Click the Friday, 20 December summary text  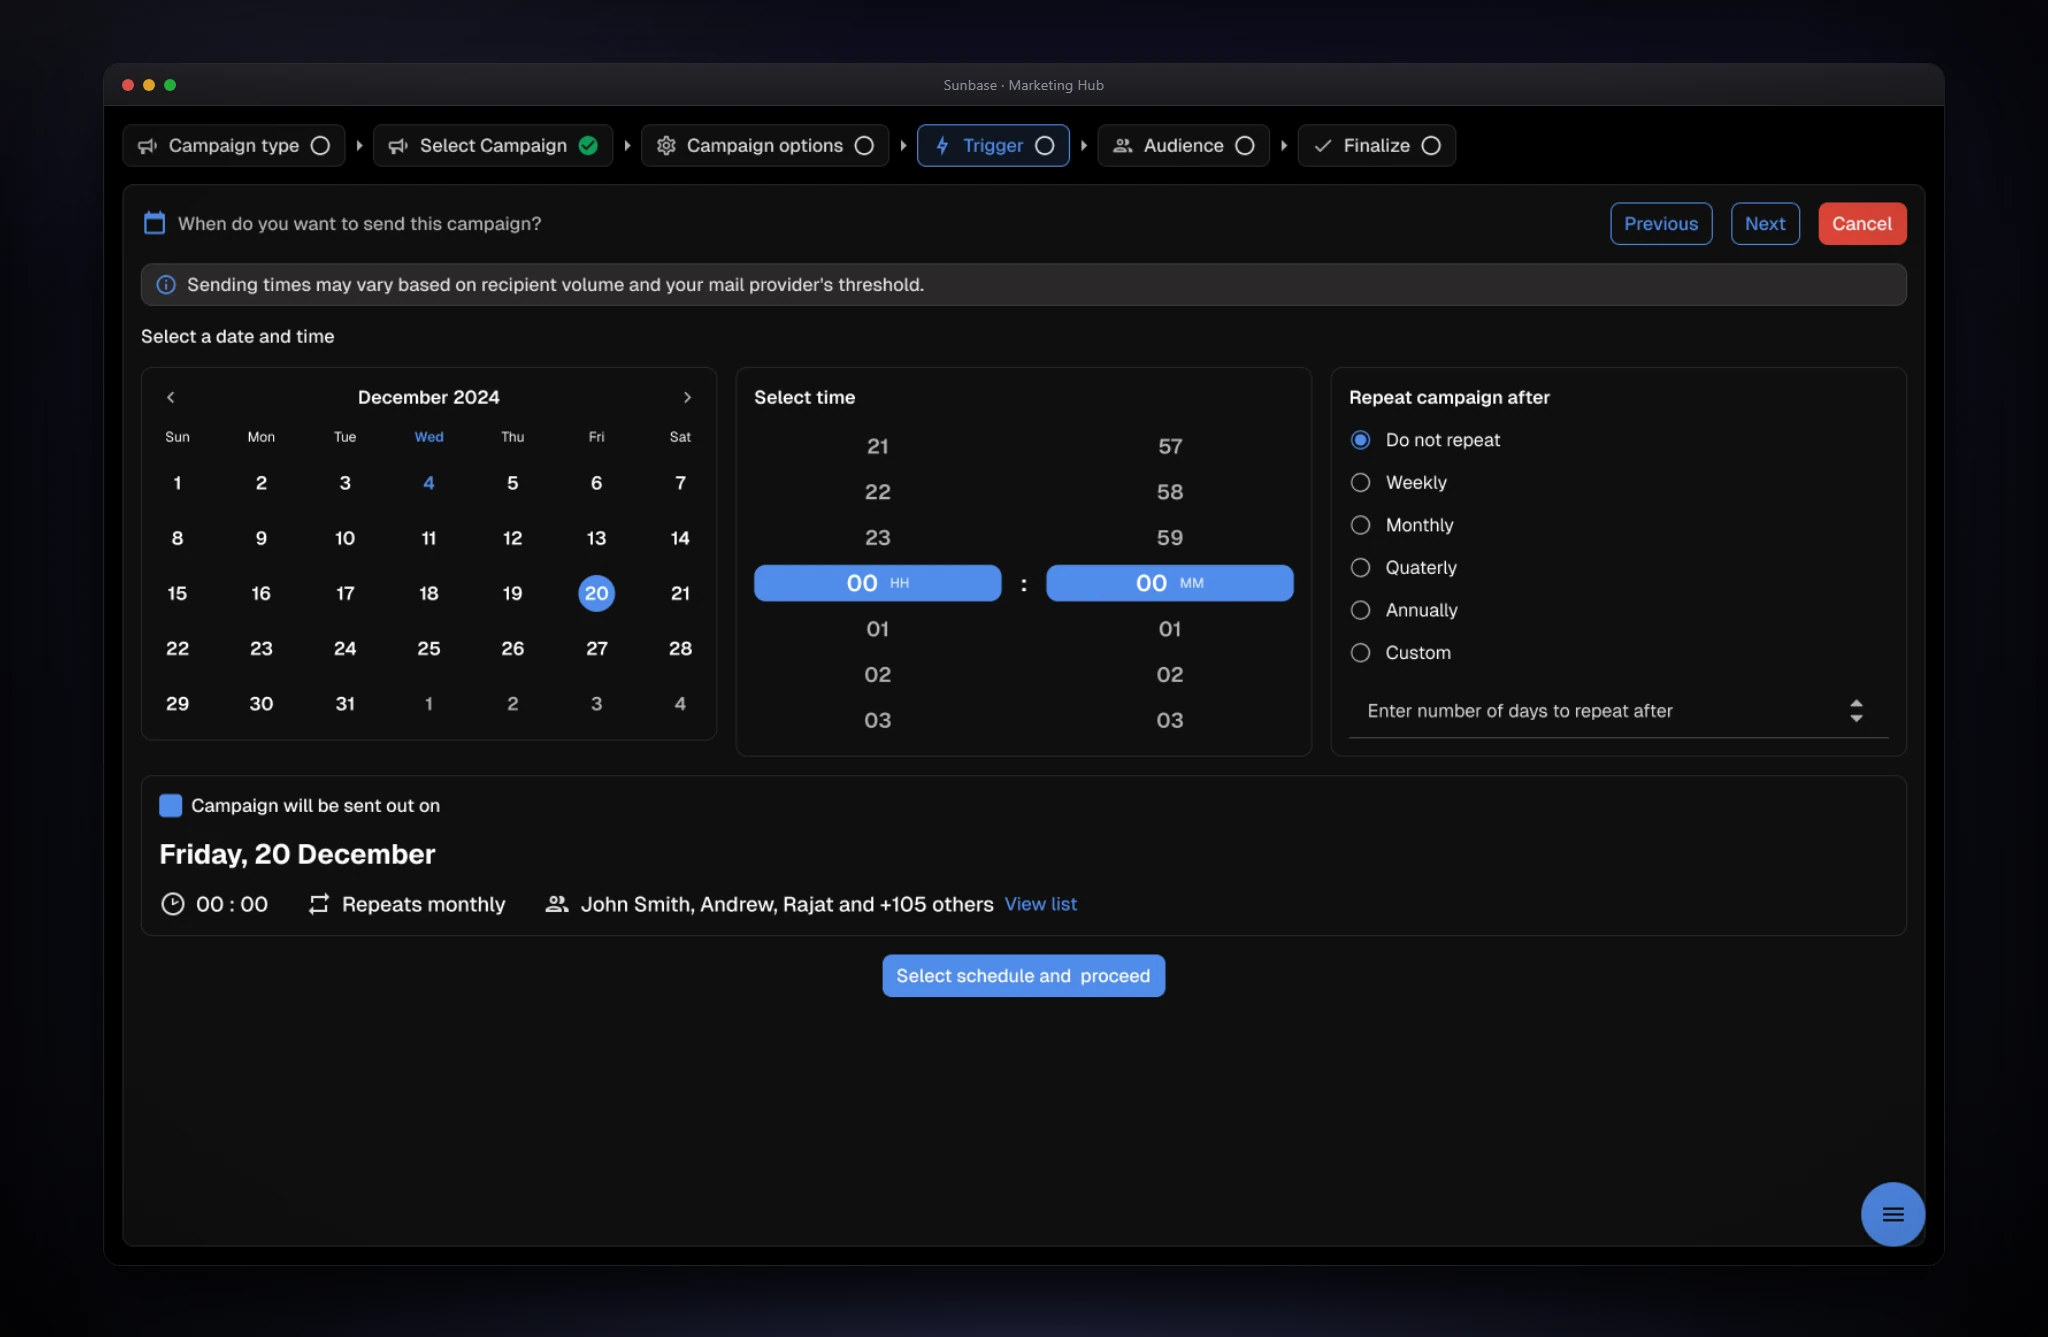coord(297,854)
